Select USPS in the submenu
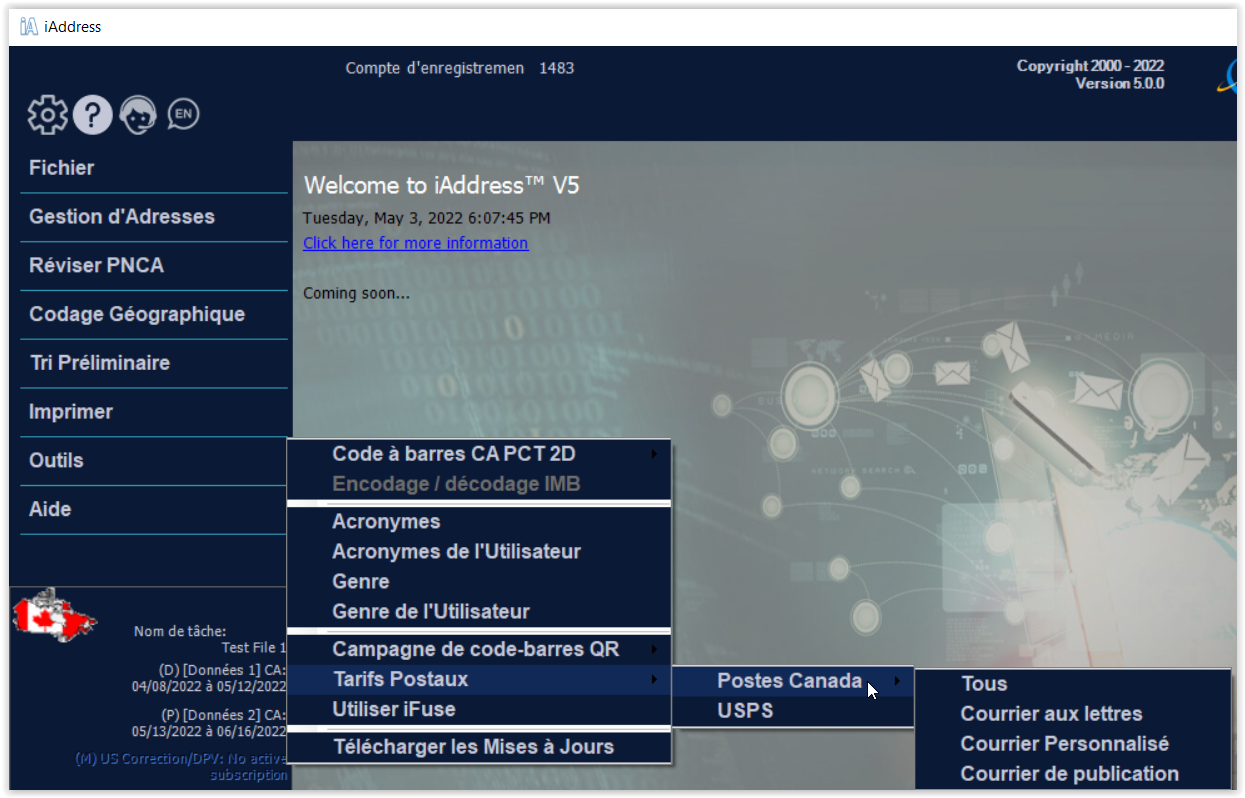 792,712
